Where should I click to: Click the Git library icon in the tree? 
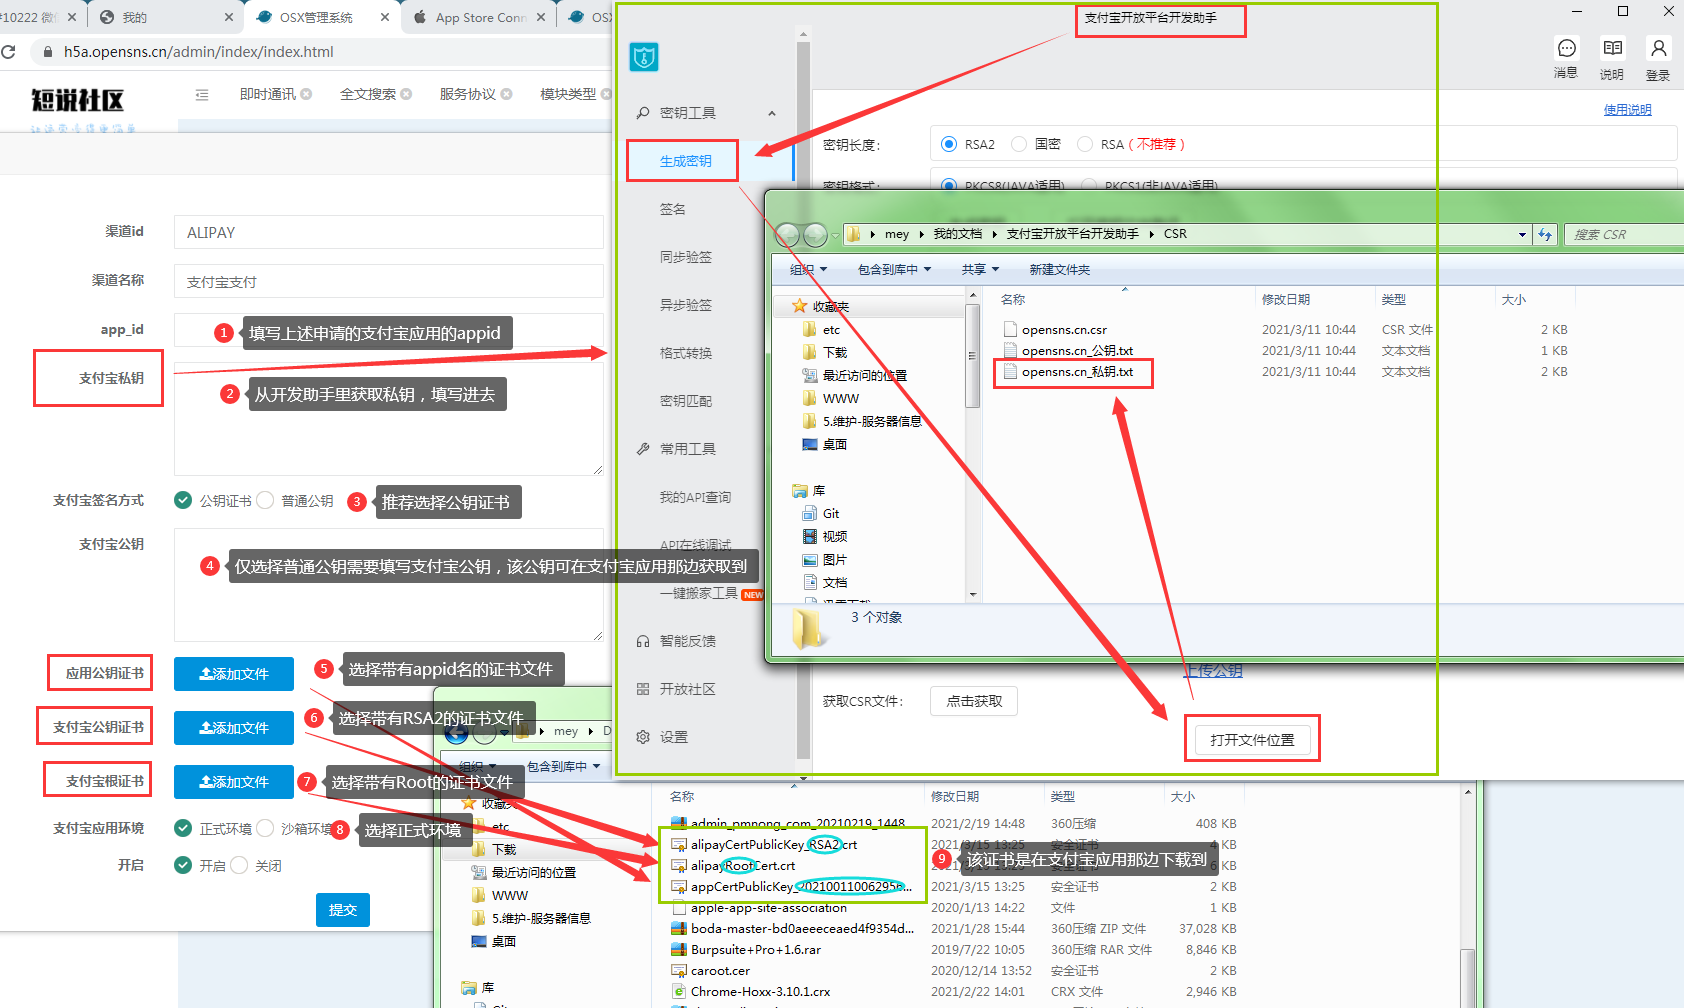pyautogui.click(x=810, y=513)
